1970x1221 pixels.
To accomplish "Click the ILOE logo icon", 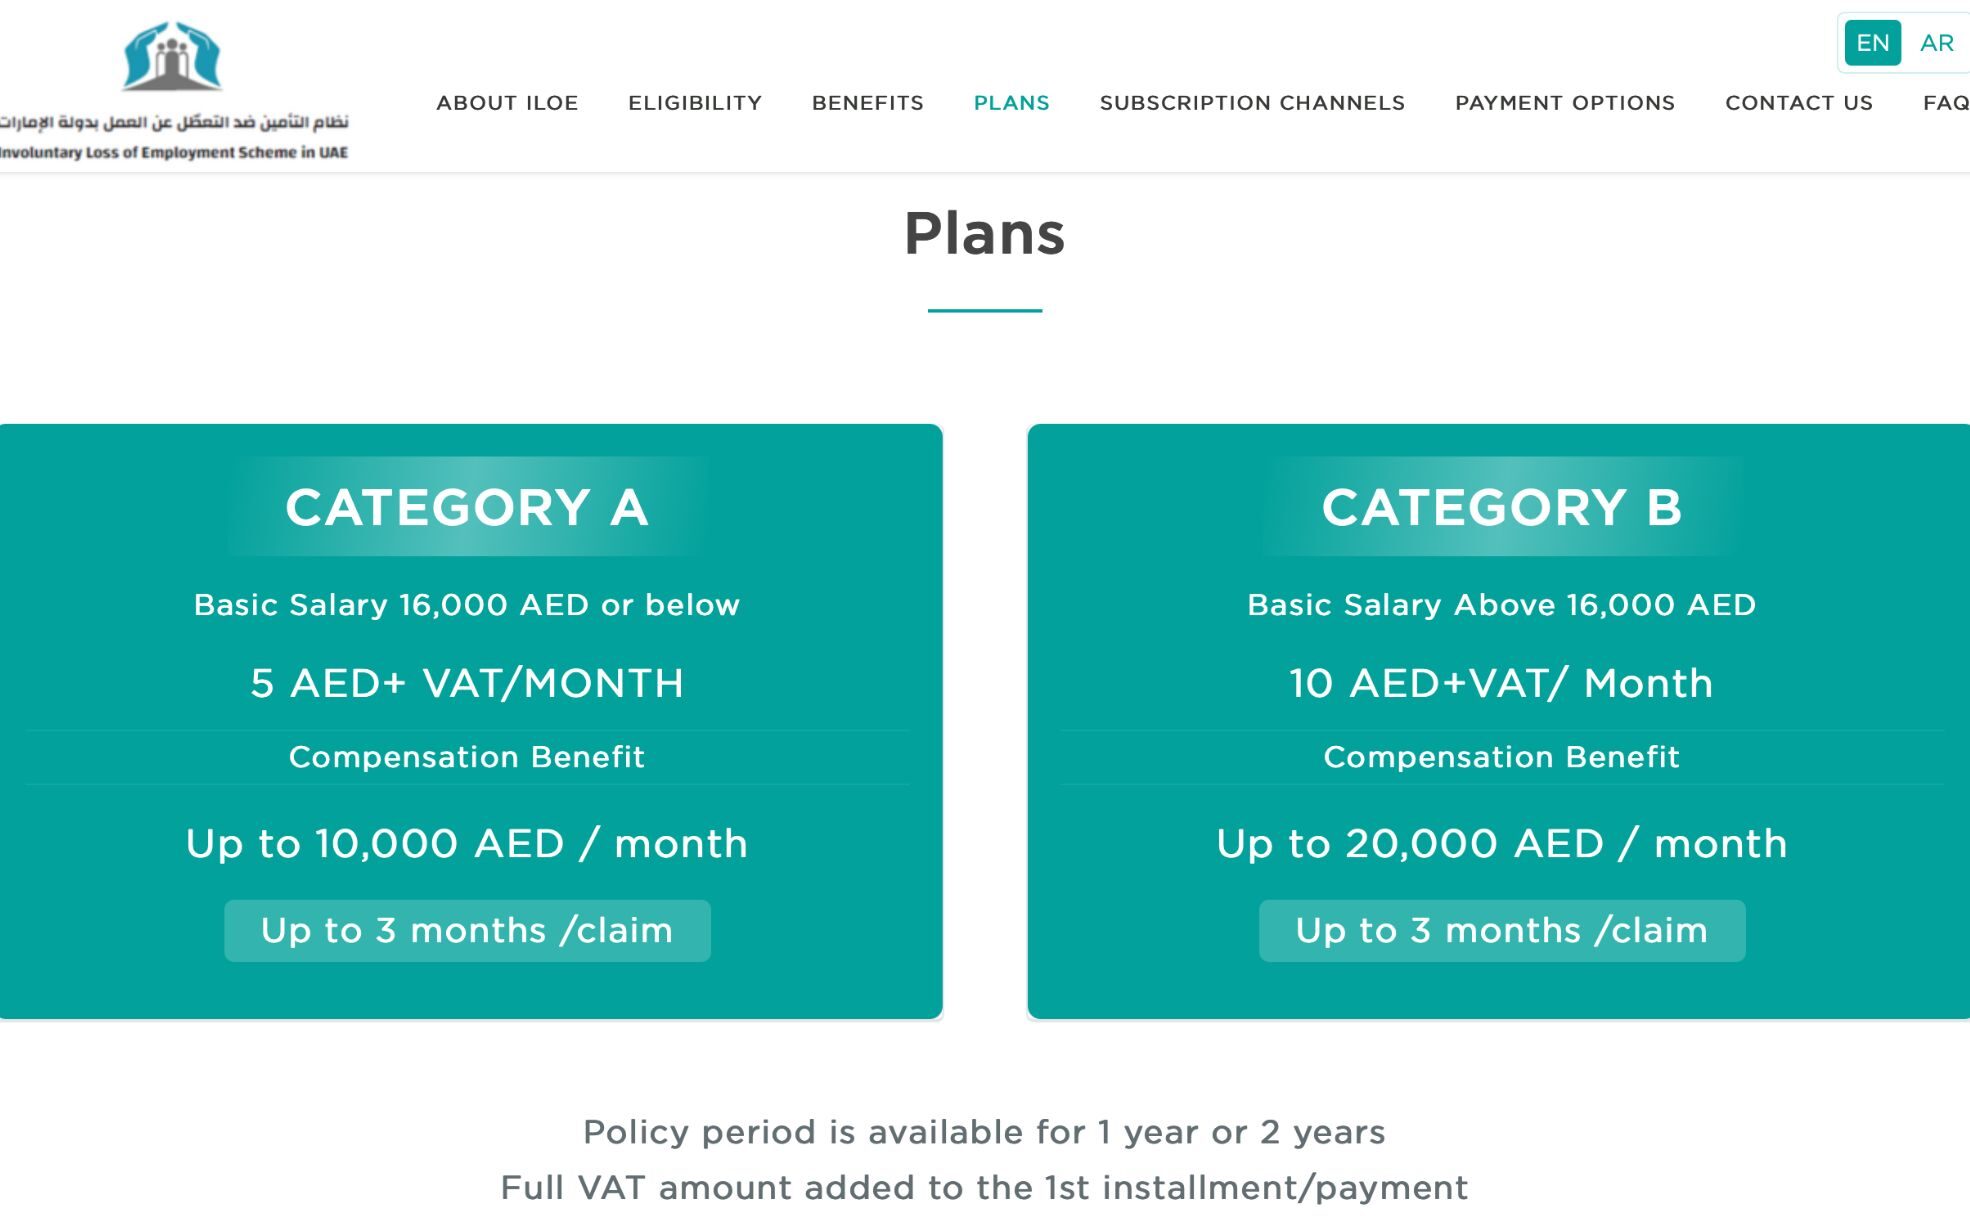I will coord(170,55).
